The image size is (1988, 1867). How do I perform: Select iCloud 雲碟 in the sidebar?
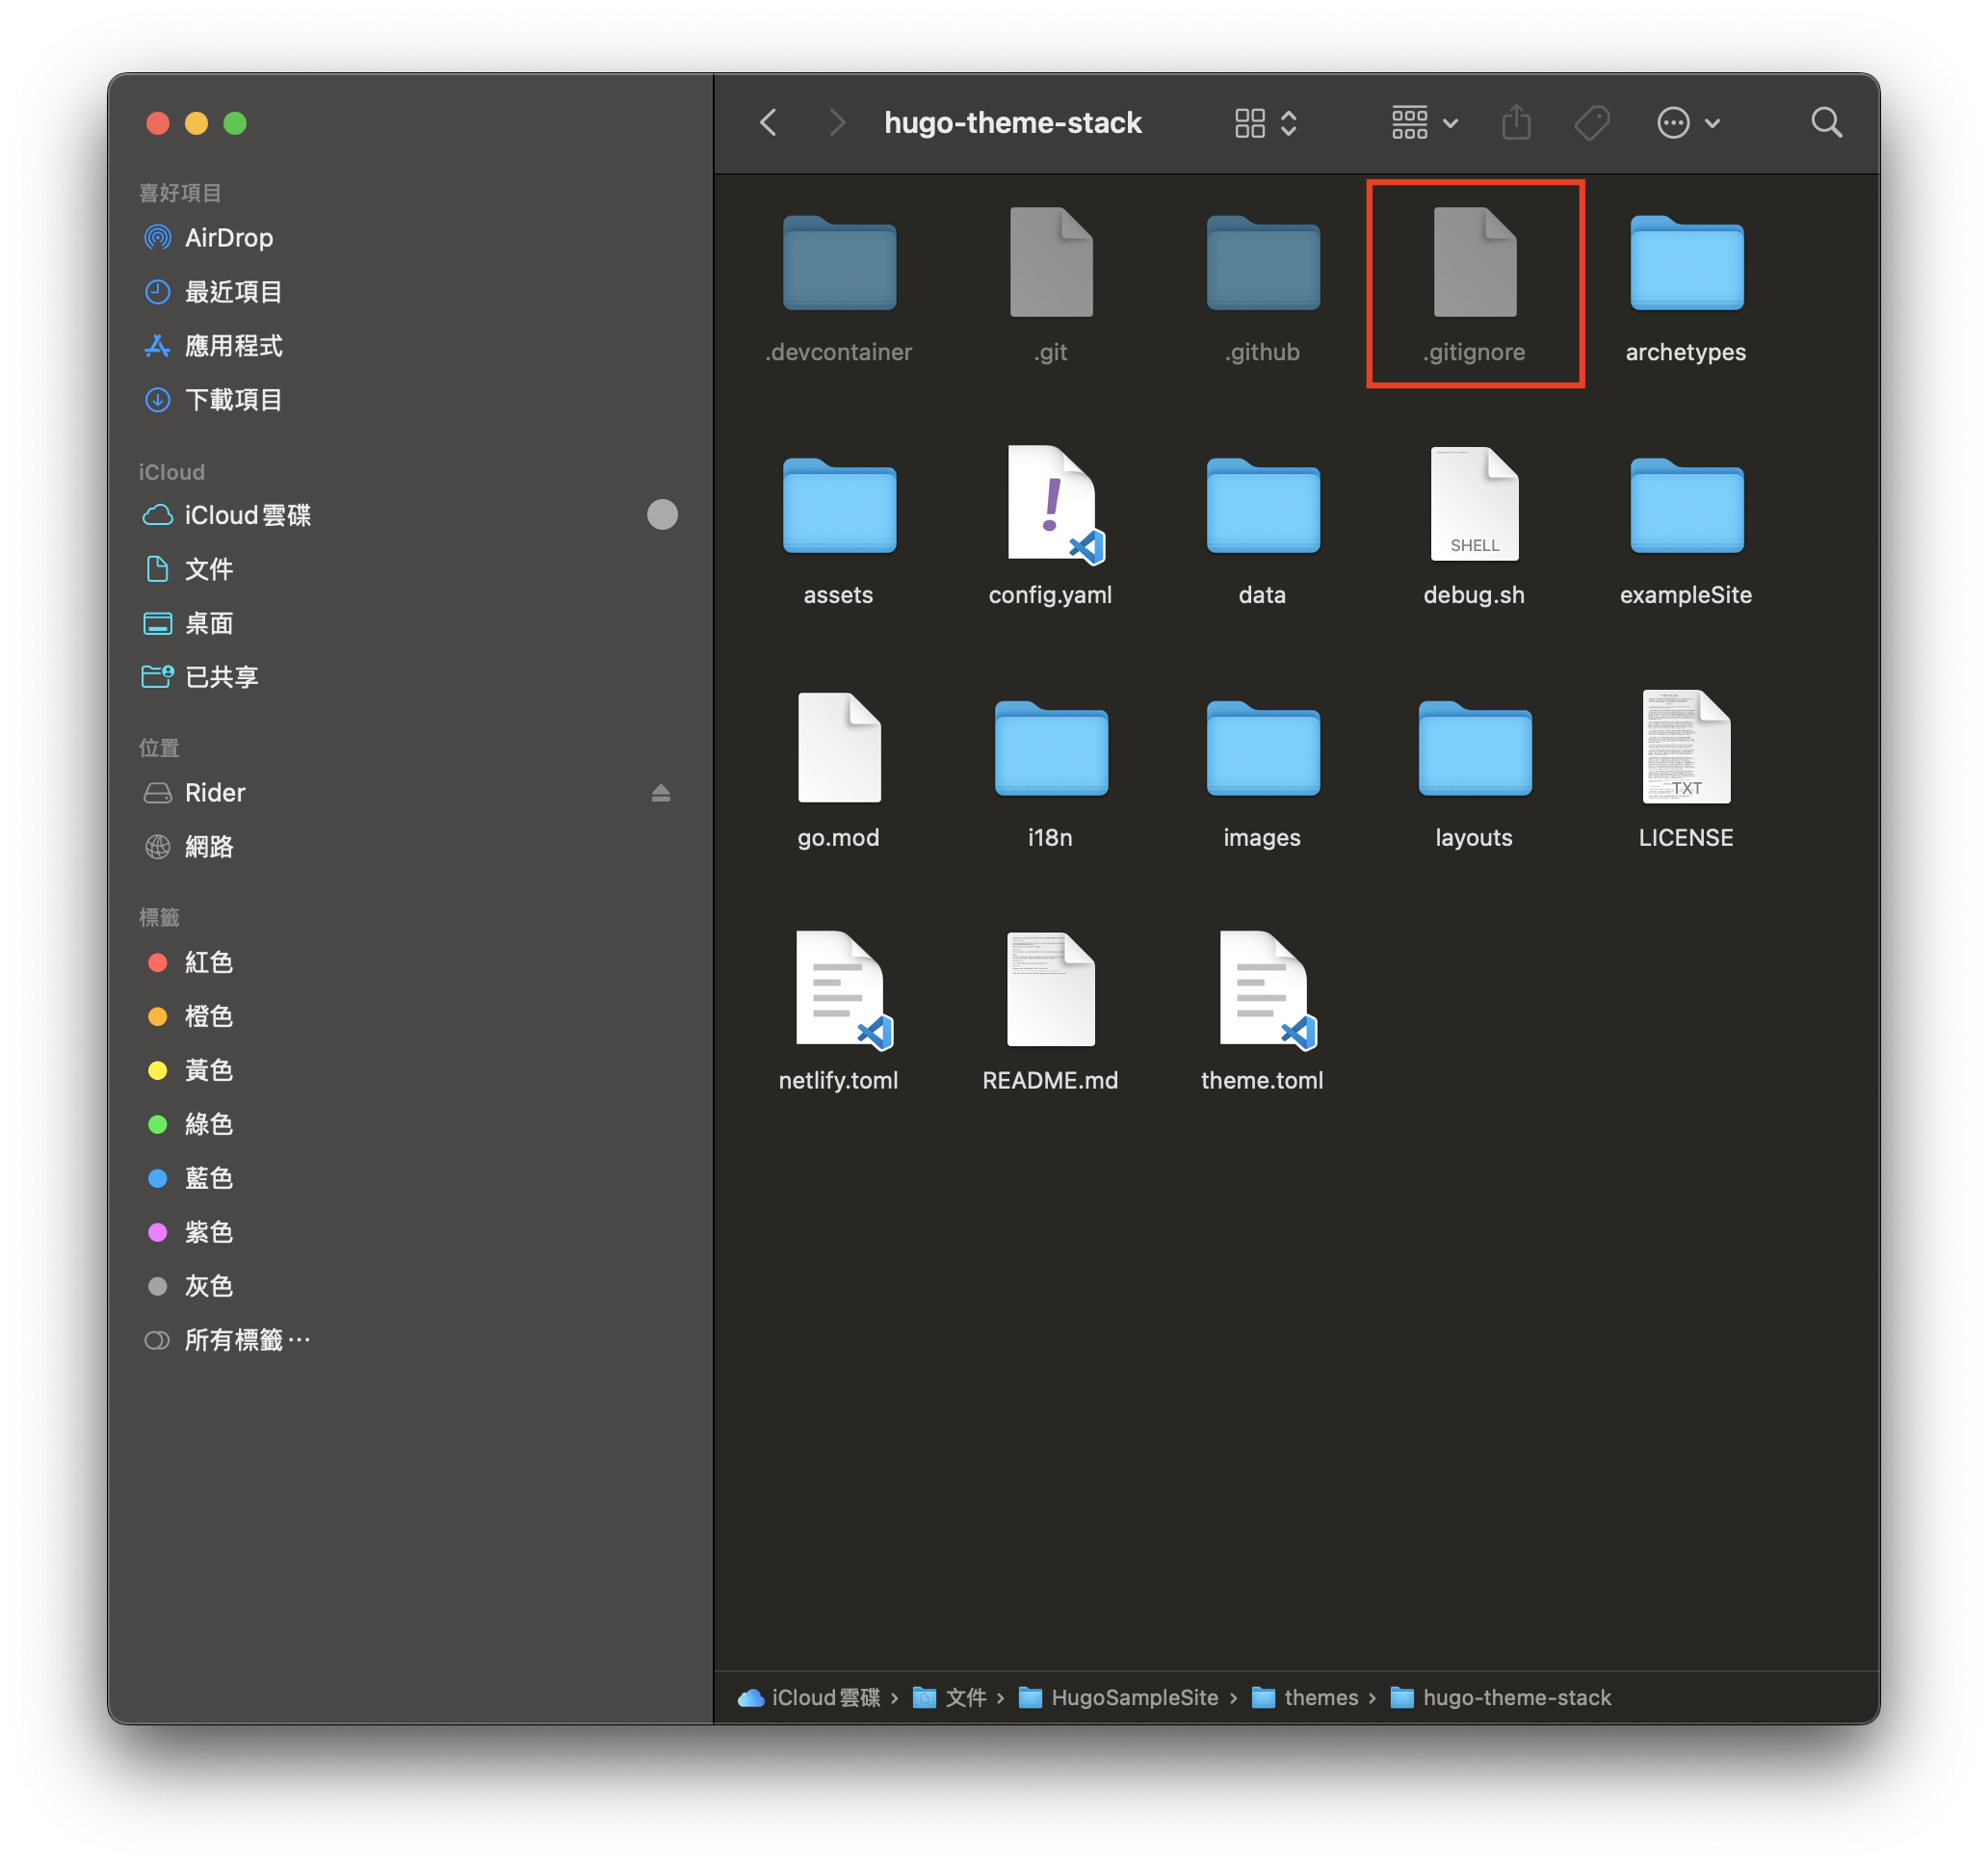(410, 515)
